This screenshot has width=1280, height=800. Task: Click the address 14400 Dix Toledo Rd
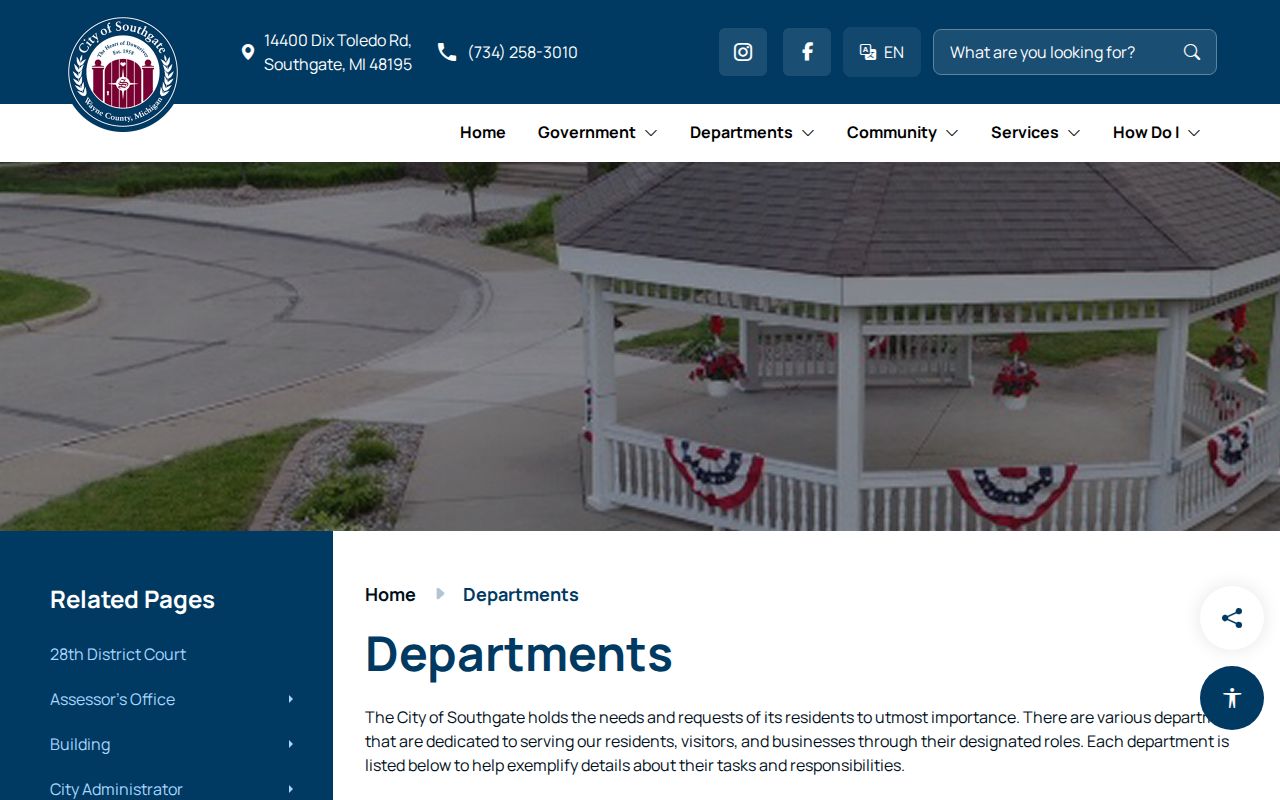tap(338, 52)
